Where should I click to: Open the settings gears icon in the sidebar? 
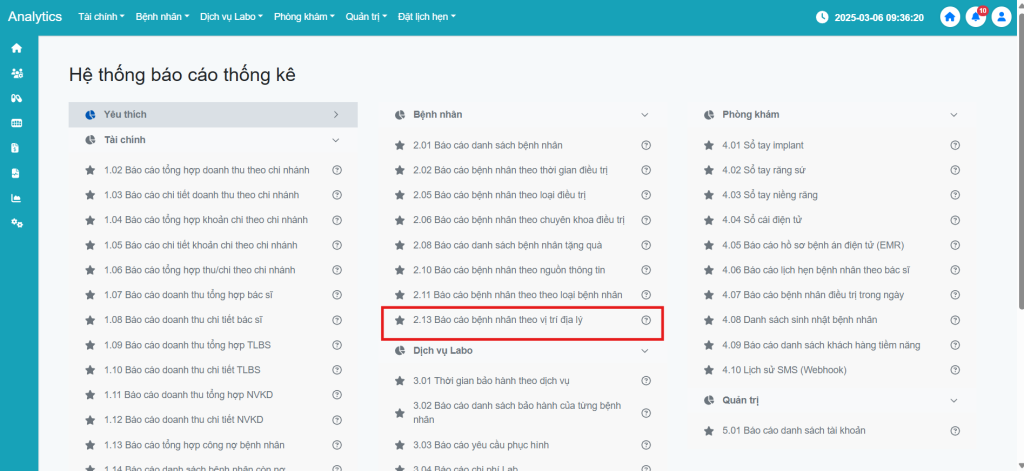point(16,223)
